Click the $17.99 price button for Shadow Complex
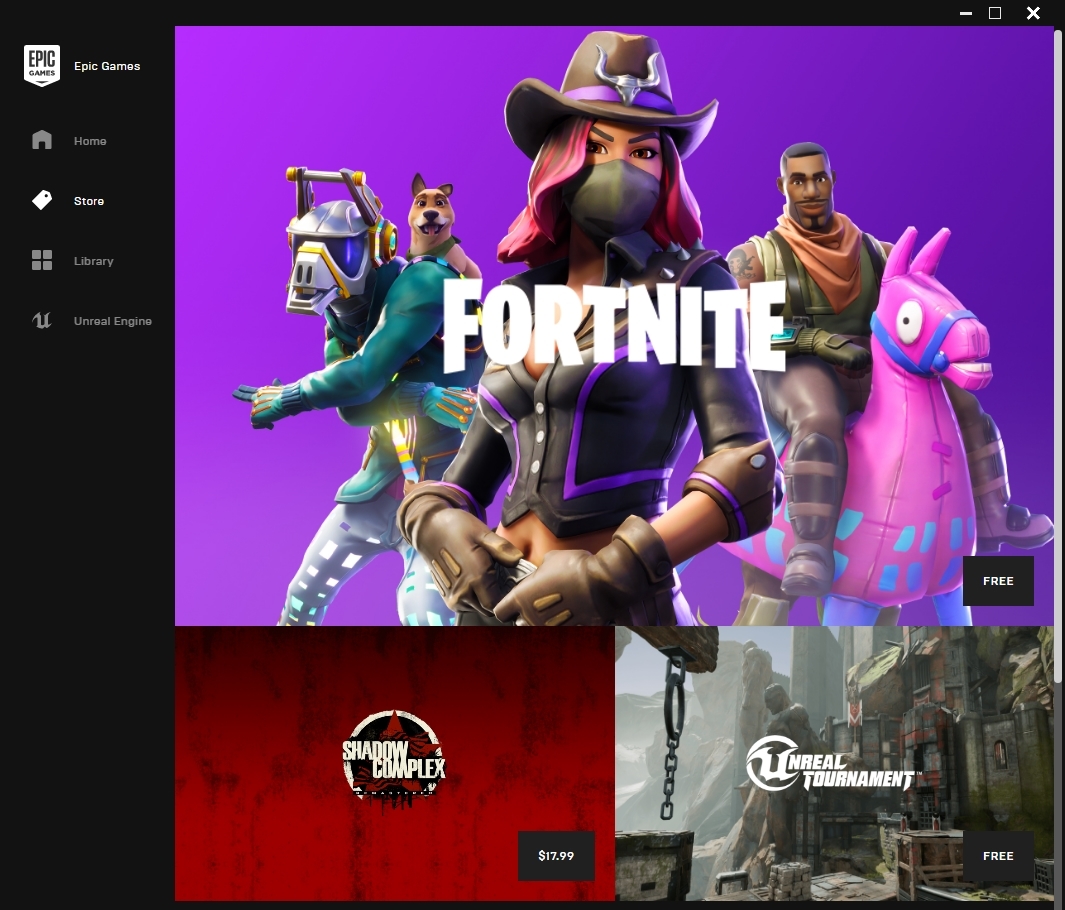Screen dimensions: 1065x910 pyautogui.click(x=556, y=856)
